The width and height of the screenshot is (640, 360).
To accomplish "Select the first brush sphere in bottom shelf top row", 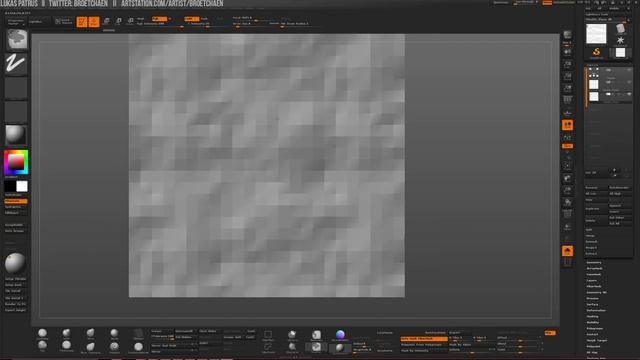I will pyautogui.click(x=42, y=333).
